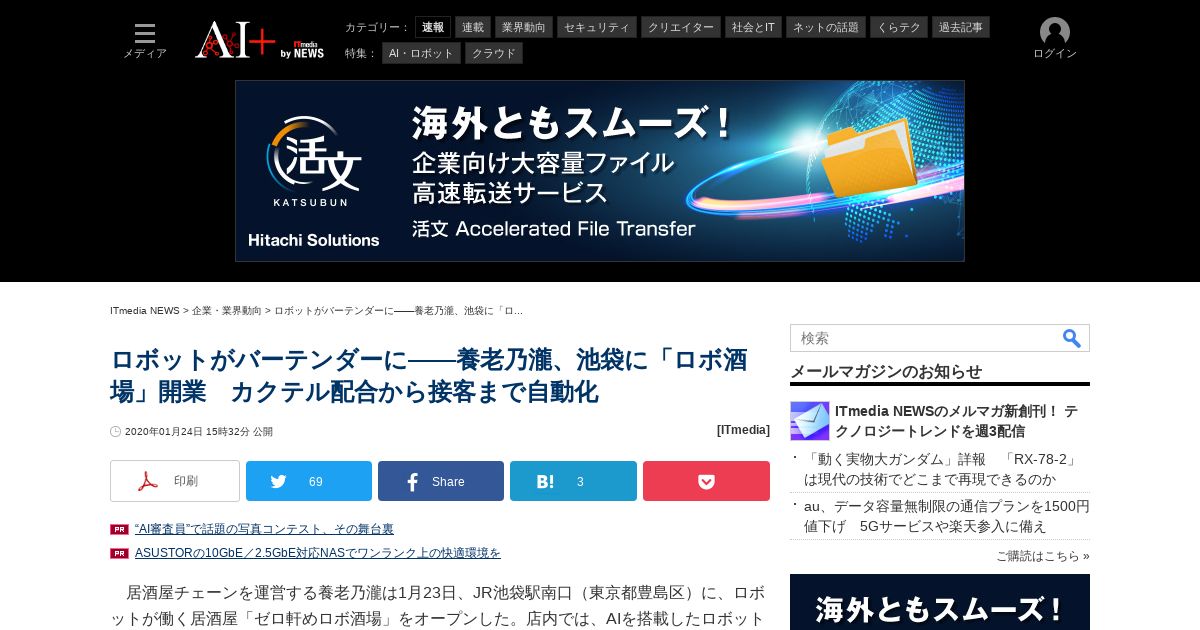This screenshot has width=1200, height=630.
Task: Open the クラウド feature tab
Action: 494,53
